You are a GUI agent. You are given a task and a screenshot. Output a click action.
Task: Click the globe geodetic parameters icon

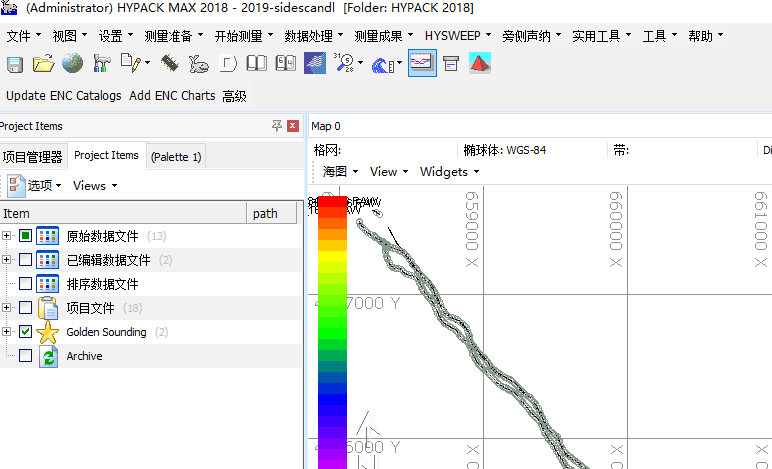click(72, 63)
